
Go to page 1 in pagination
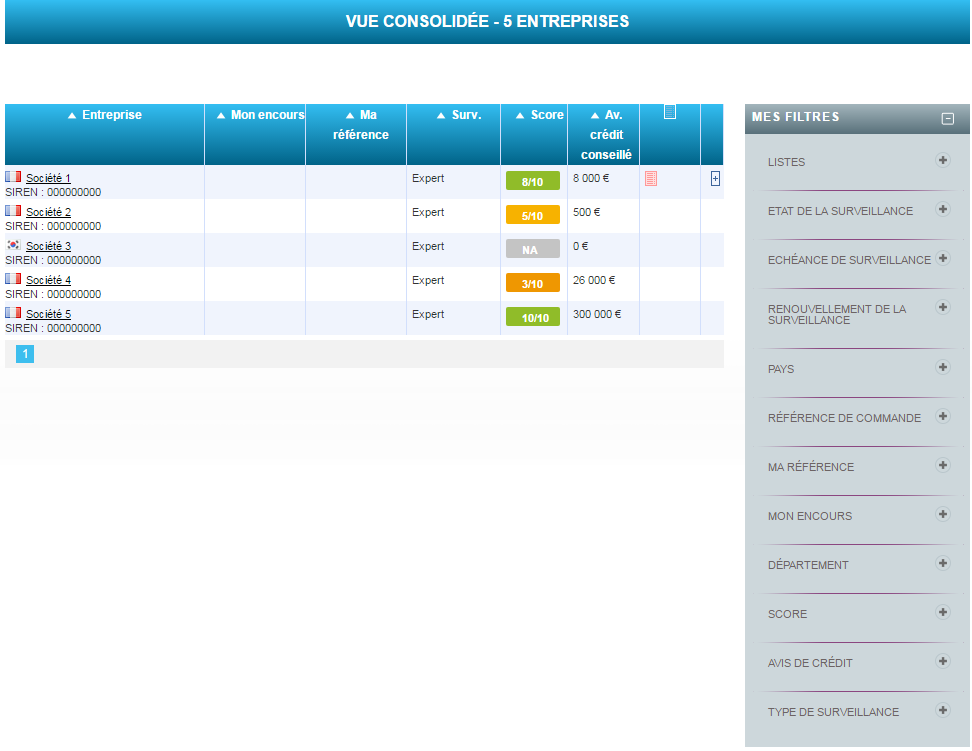[25, 353]
